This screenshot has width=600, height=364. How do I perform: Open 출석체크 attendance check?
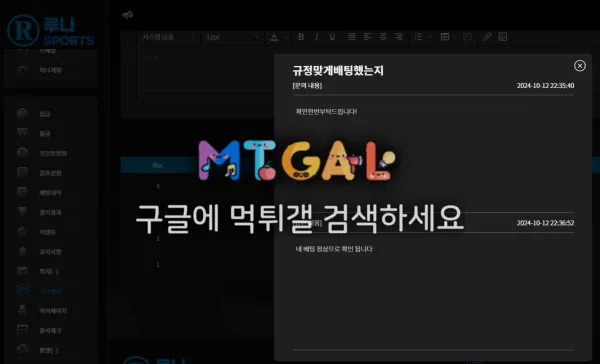click(x=51, y=330)
